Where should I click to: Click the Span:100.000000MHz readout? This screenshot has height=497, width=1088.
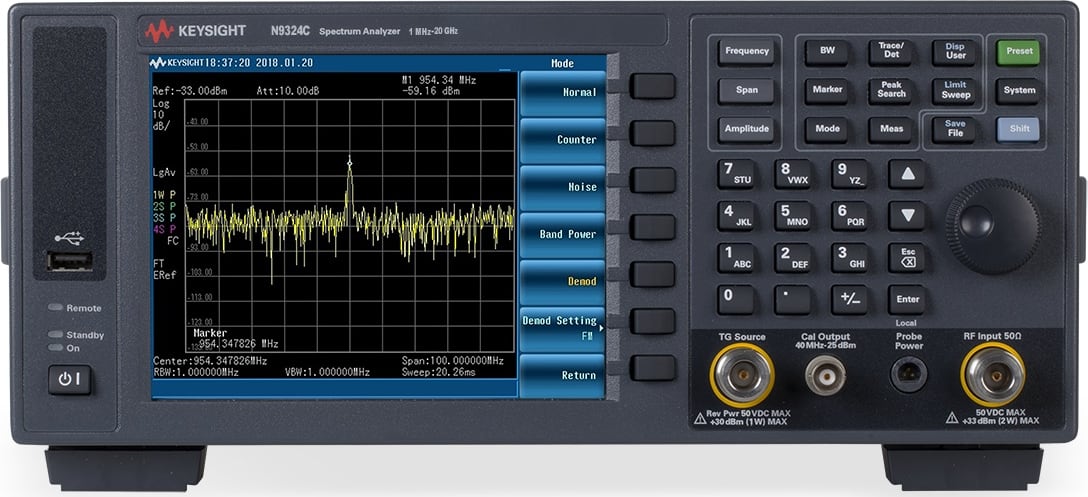[x=452, y=362]
